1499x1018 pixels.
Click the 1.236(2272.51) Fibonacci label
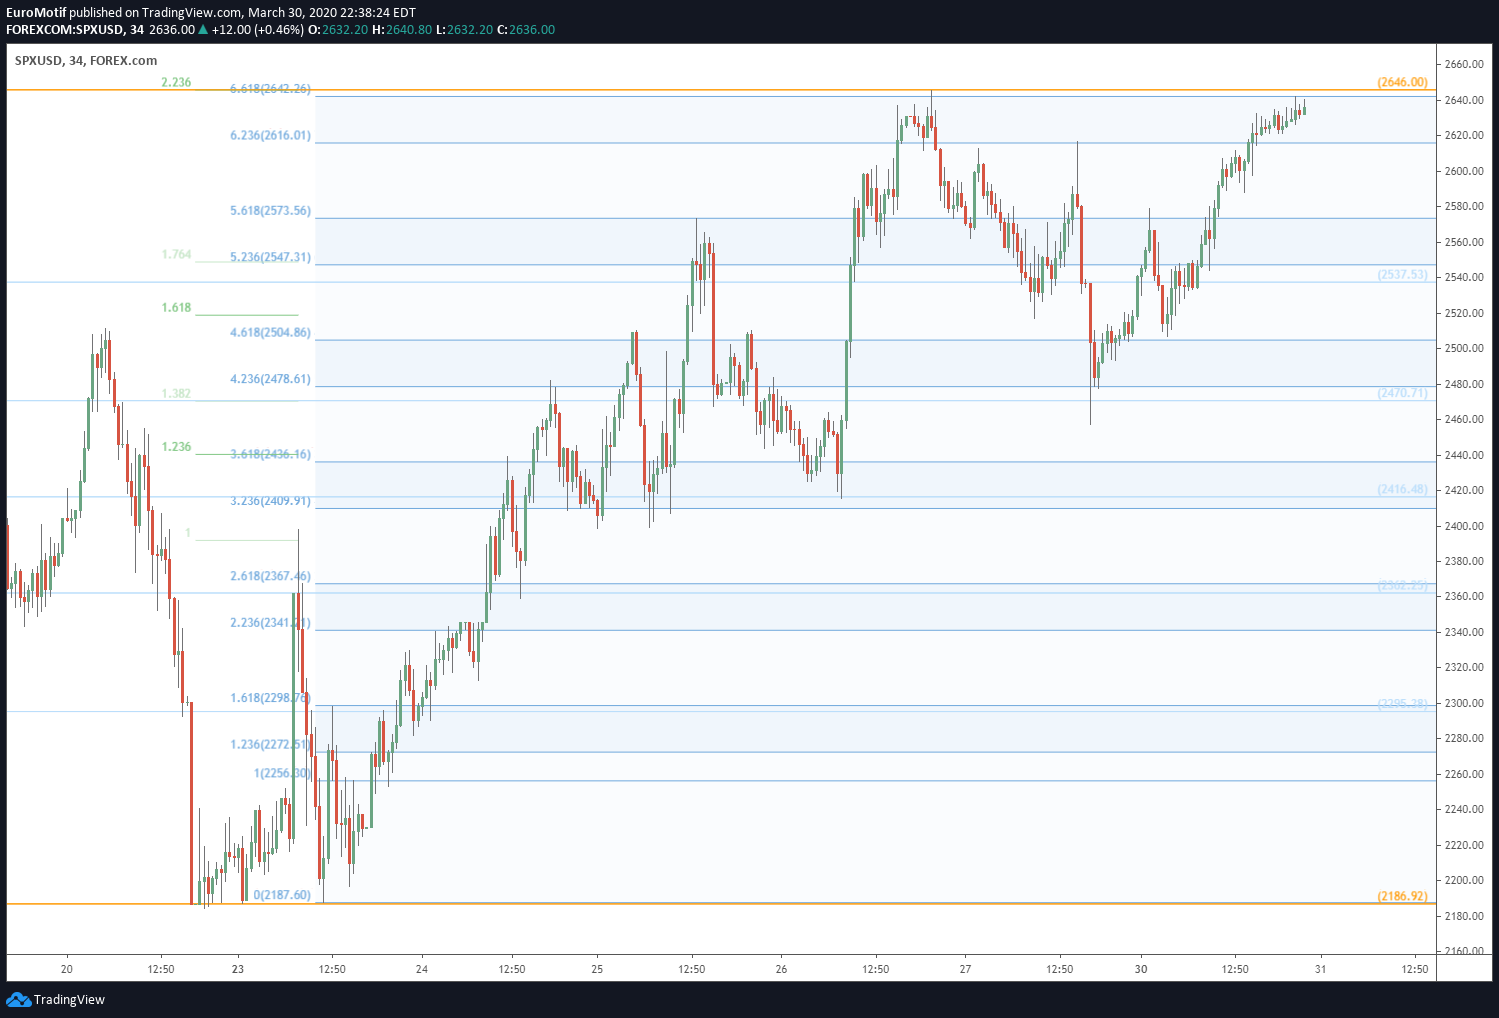click(x=270, y=744)
